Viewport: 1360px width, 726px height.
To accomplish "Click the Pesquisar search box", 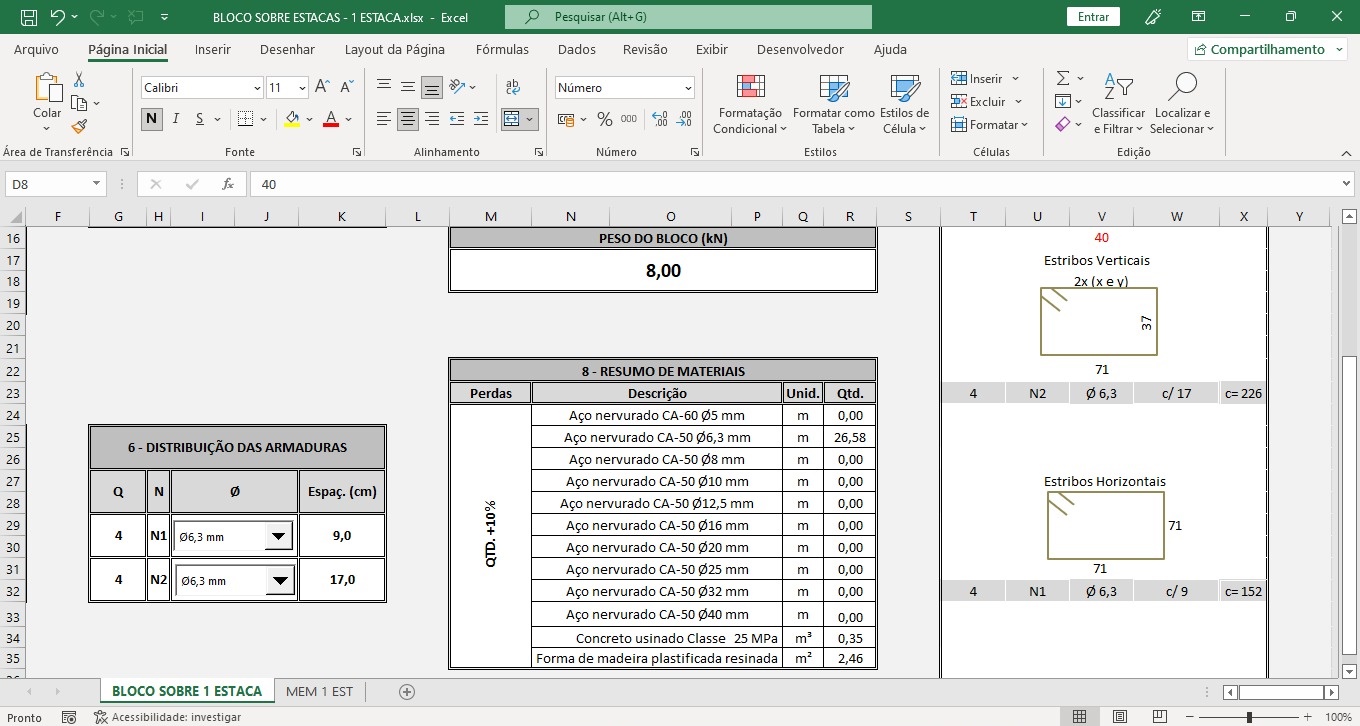I will [688, 17].
